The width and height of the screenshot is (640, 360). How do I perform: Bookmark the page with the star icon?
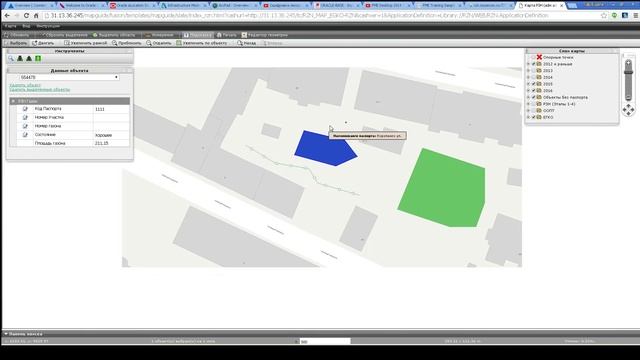604,16
